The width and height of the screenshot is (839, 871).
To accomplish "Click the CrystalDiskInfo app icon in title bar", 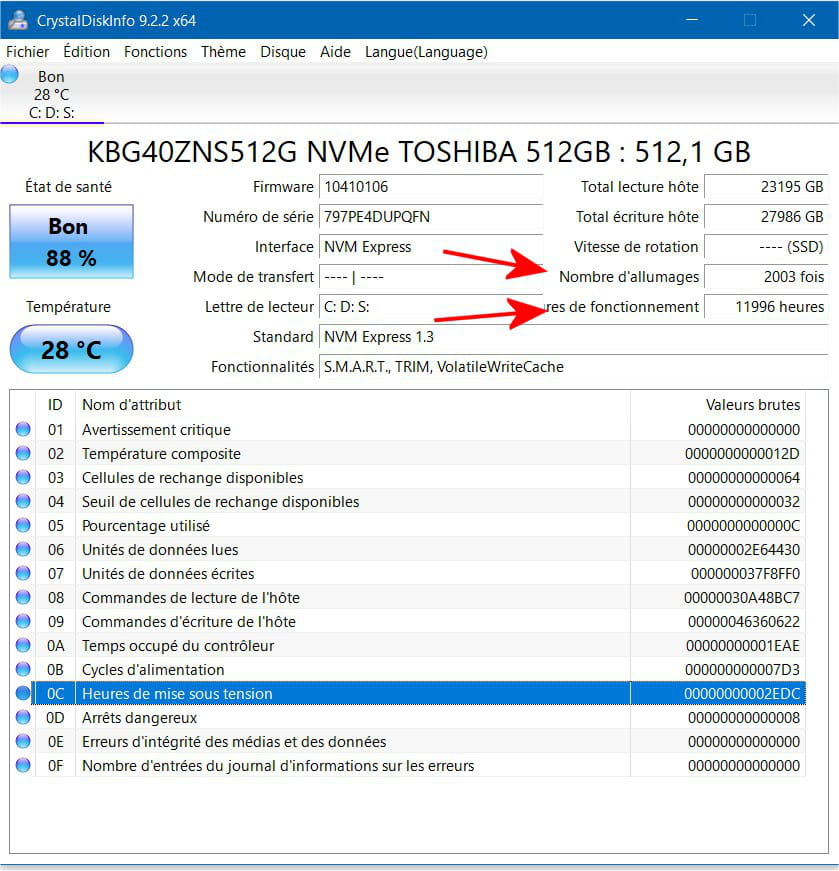I will [17, 20].
